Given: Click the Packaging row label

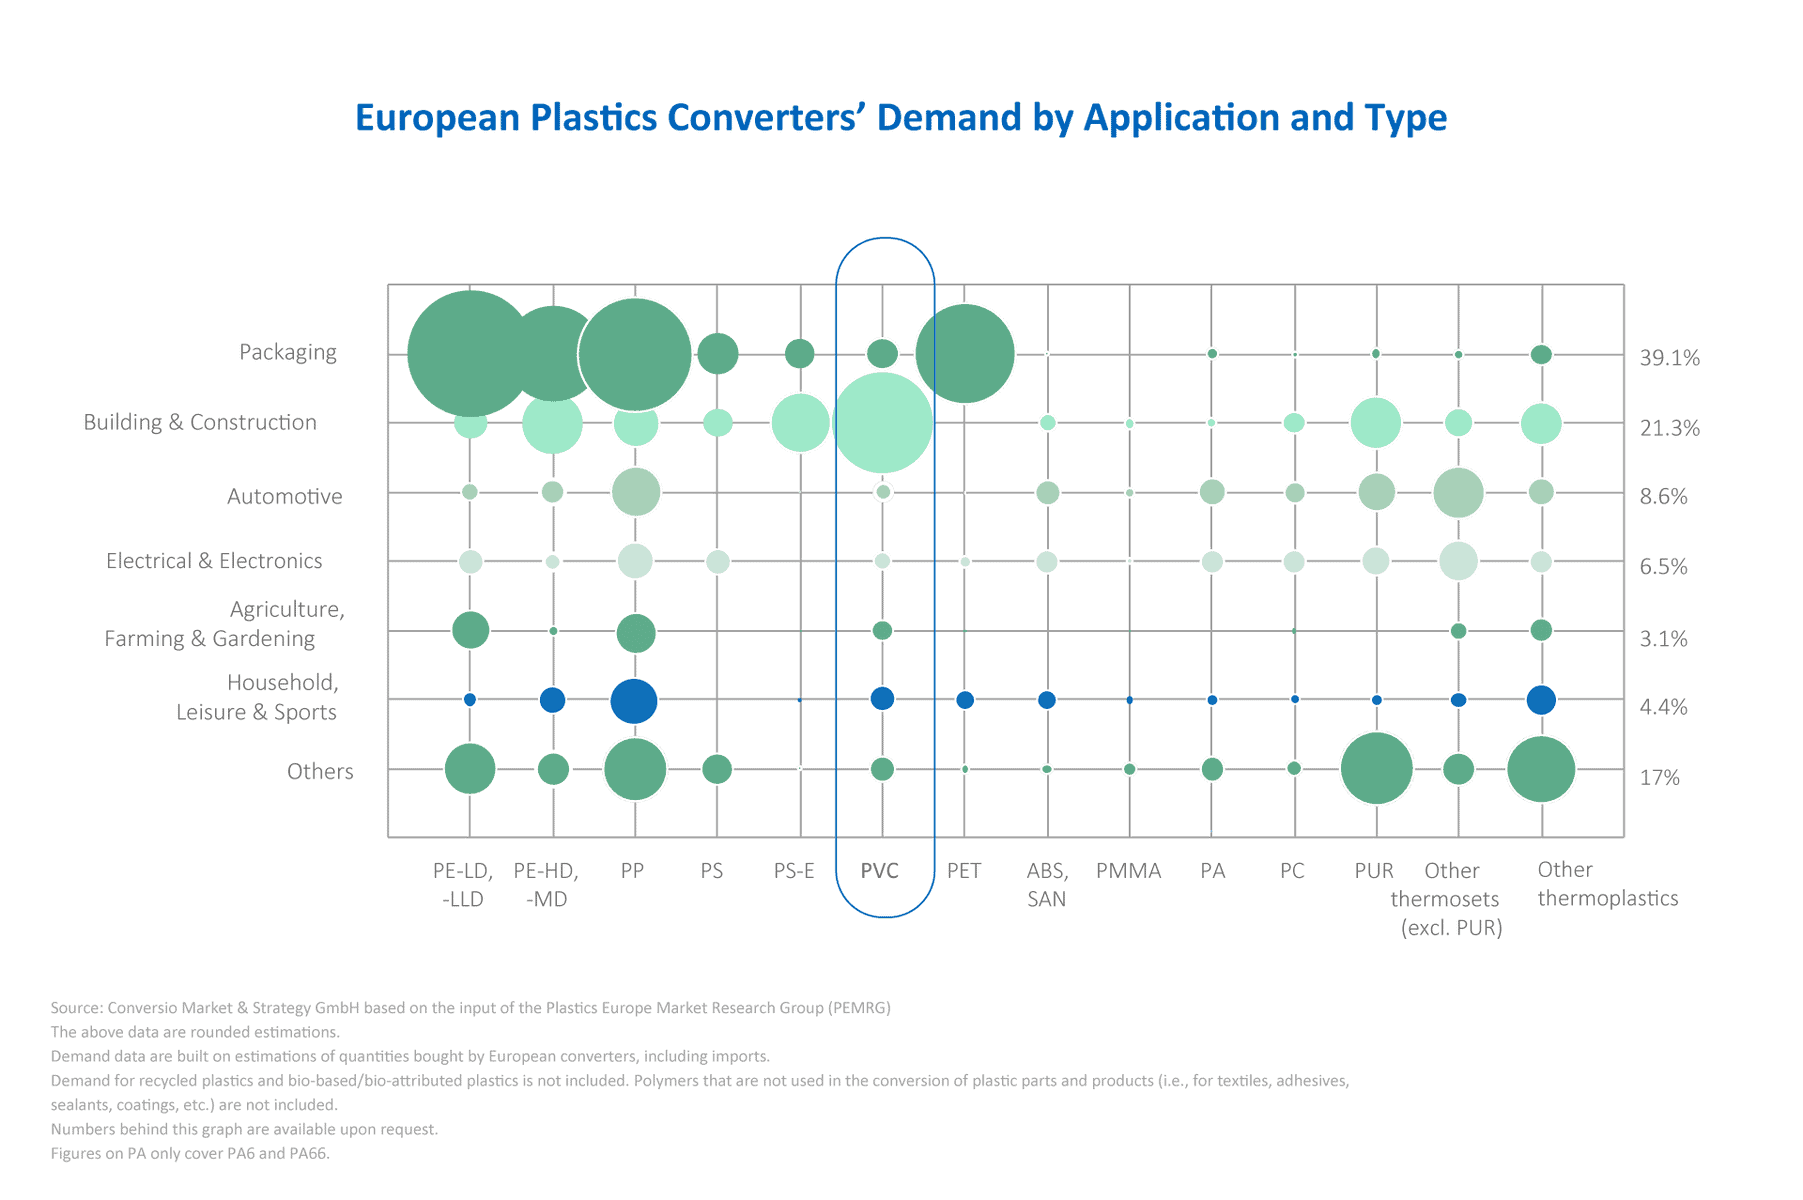Looking at the screenshot, I should click(288, 352).
